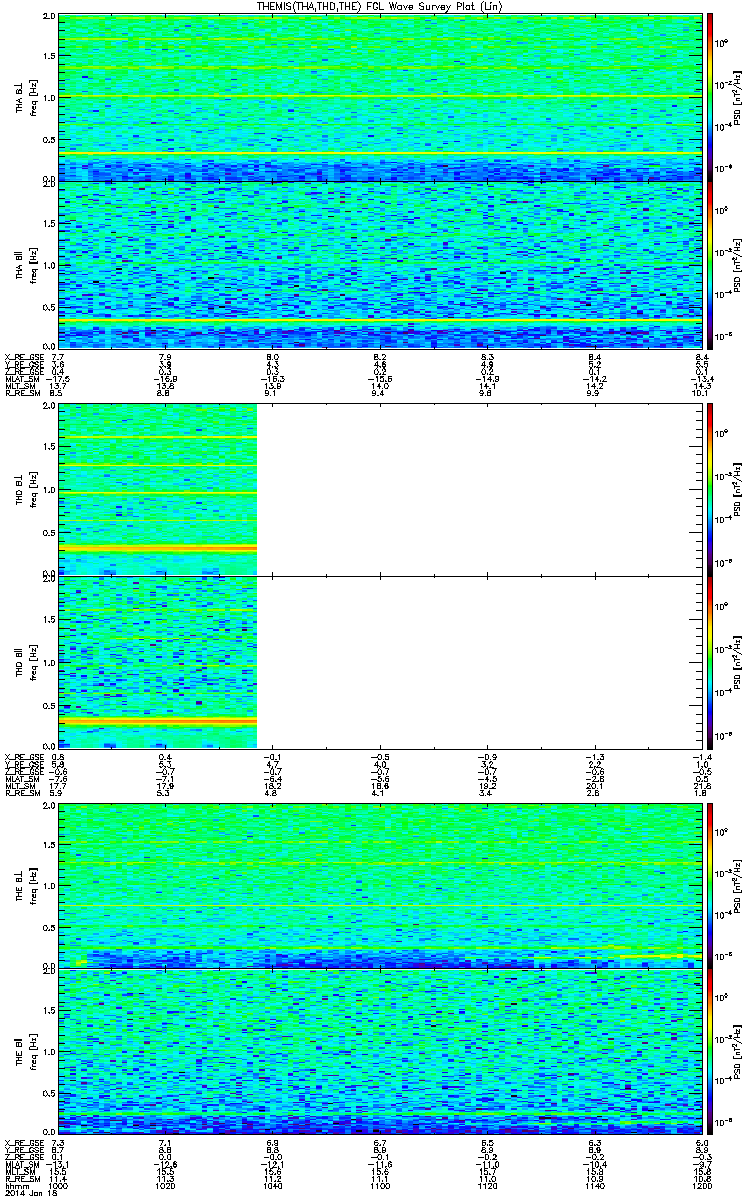Select the THE BII spectrogram panel
Viewport: 750px width, 1200px height.
[379, 1051]
